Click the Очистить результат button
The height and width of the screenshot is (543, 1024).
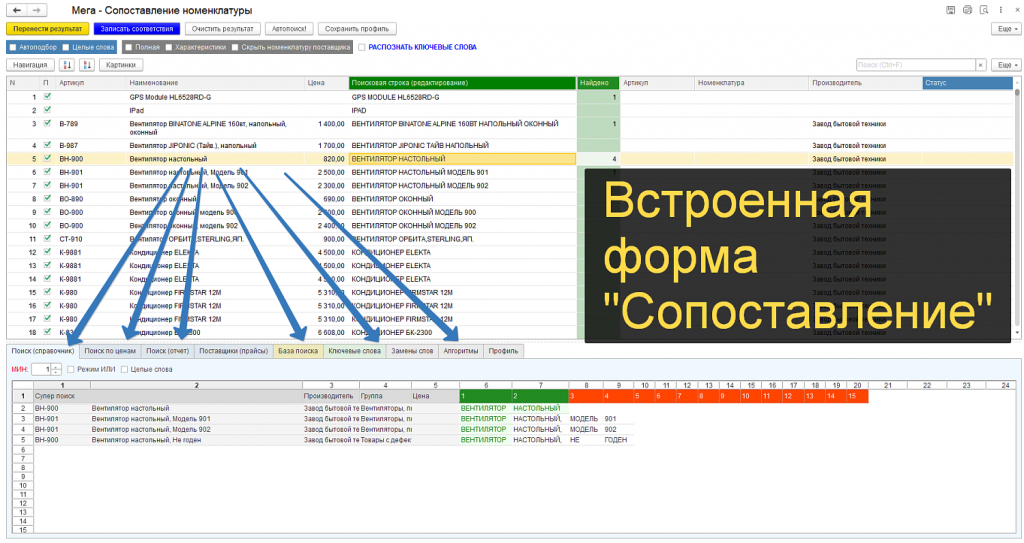(223, 29)
